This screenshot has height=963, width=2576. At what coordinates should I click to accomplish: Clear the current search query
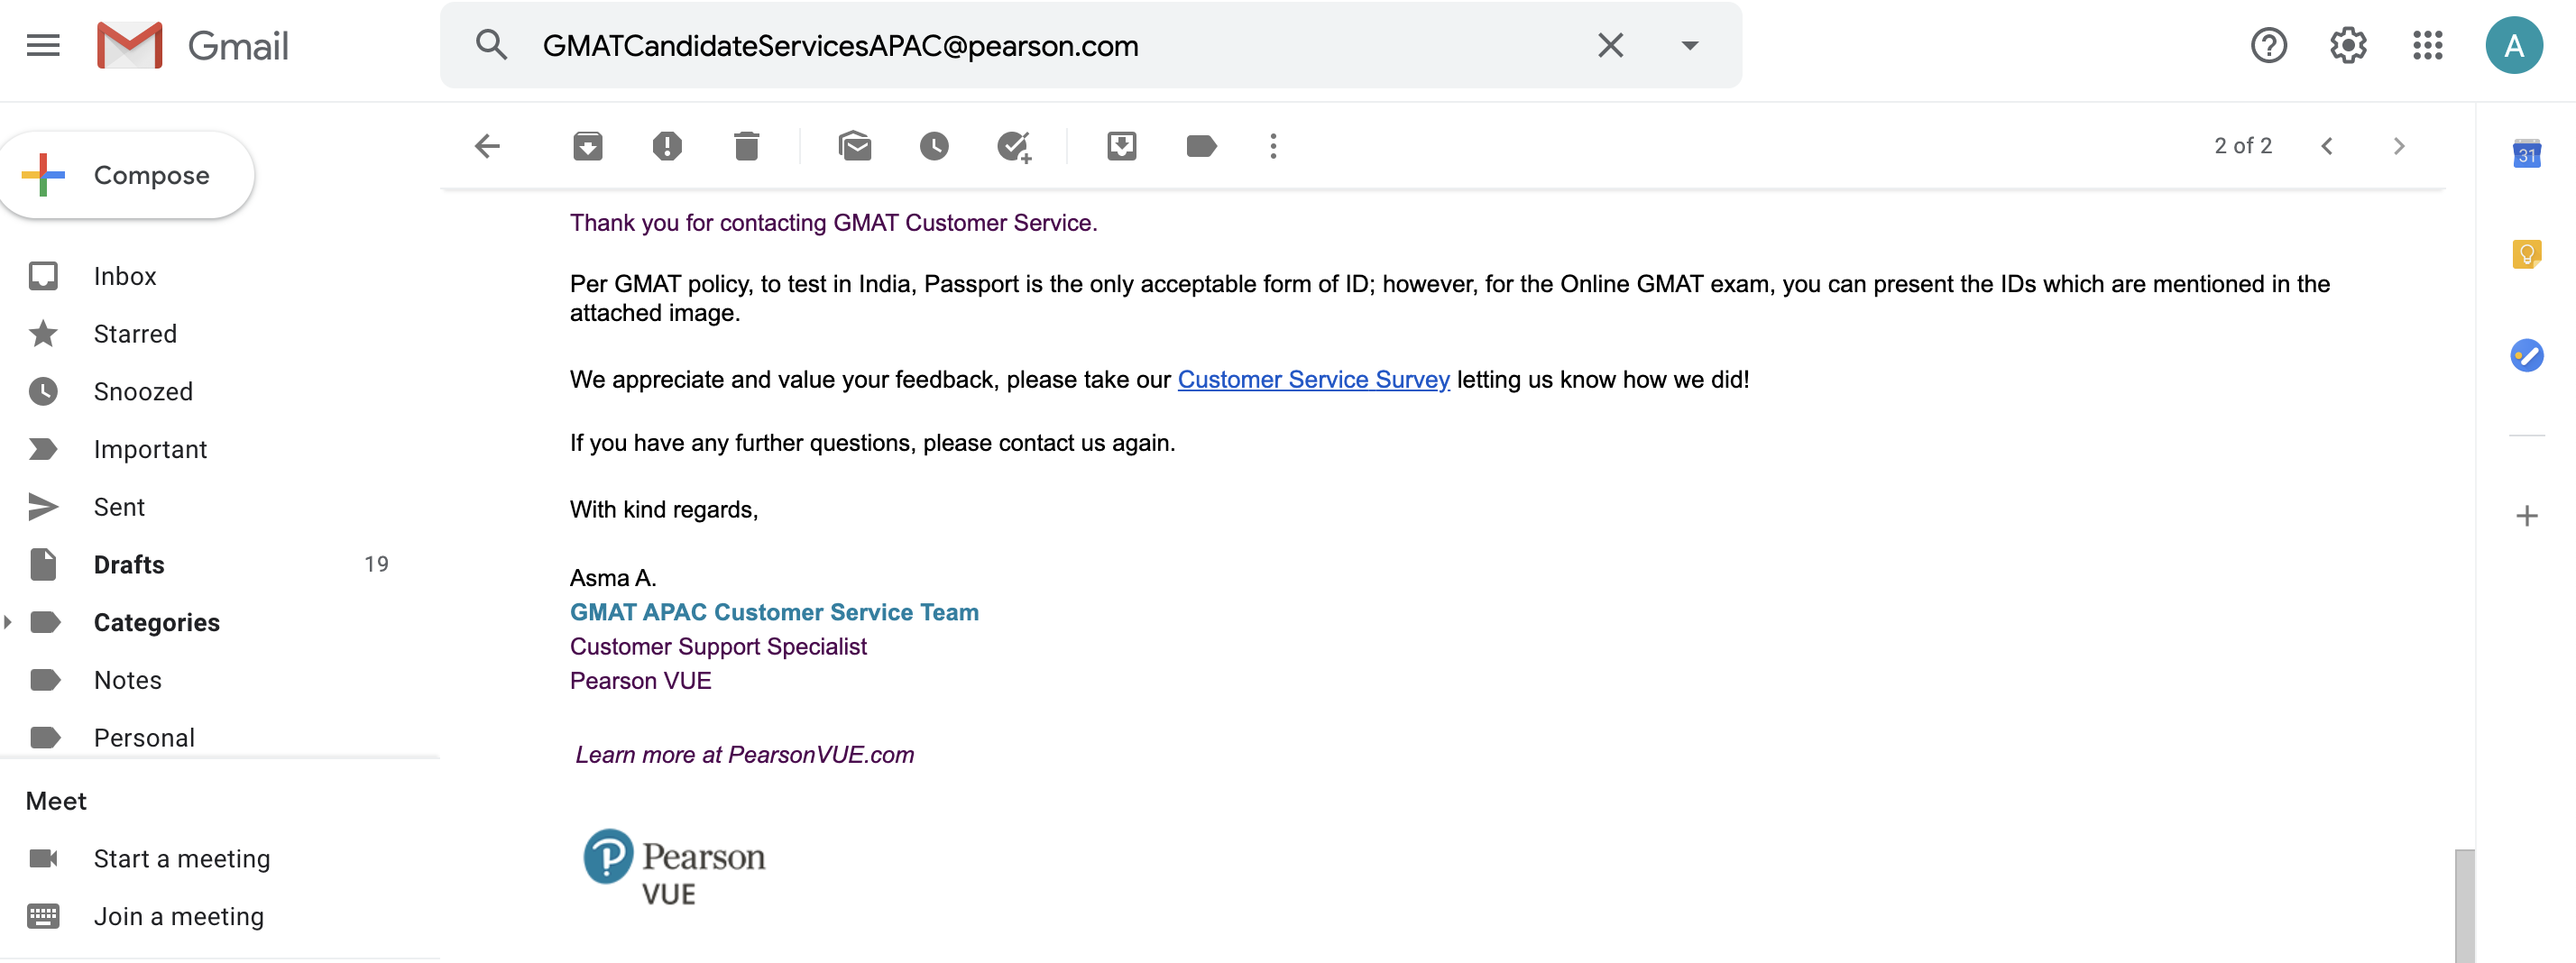(1610, 45)
